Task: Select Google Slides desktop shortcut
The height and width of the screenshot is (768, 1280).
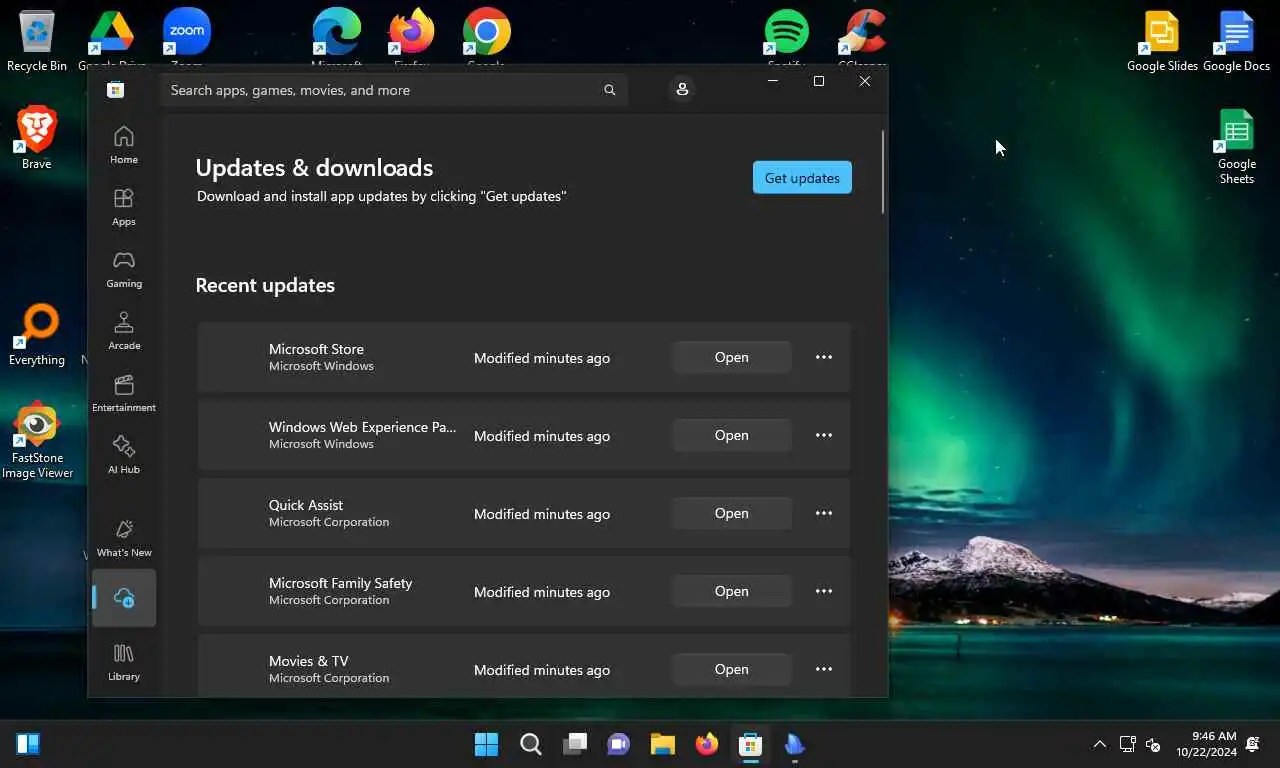Action: 1162,41
